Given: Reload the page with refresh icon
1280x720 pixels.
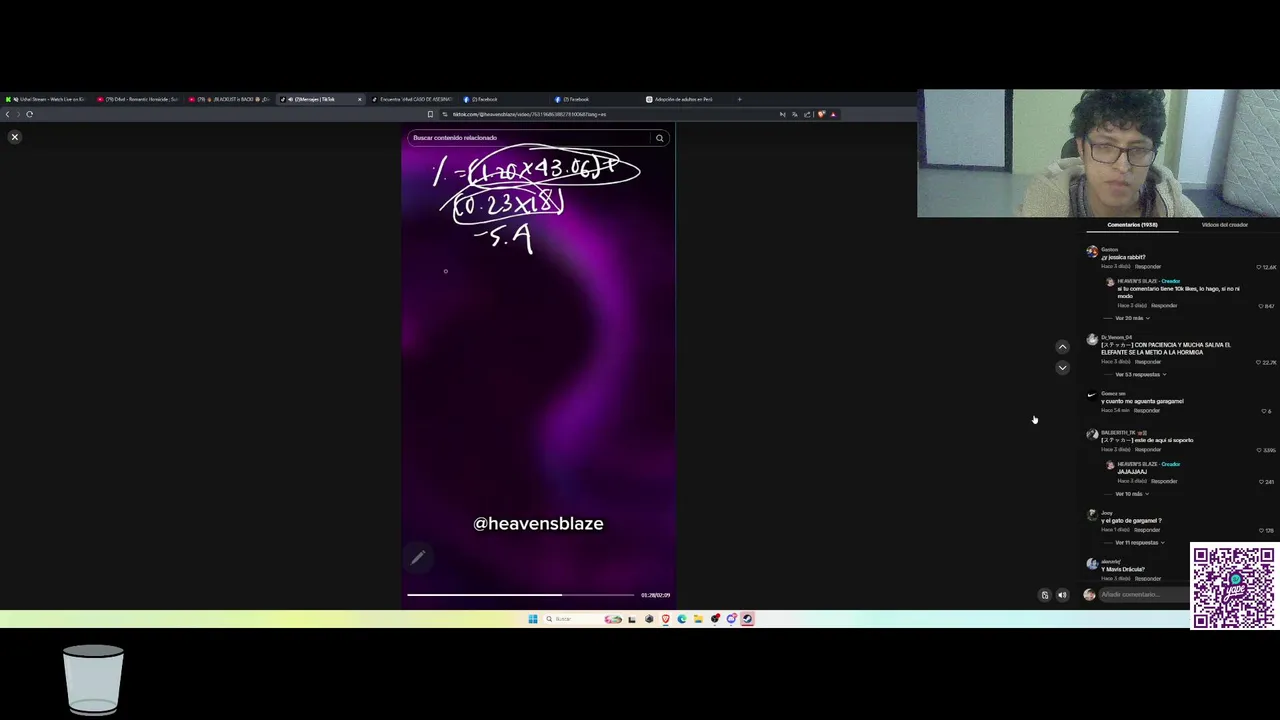Looking at the screenshot, I should click(x=29, y=114).
